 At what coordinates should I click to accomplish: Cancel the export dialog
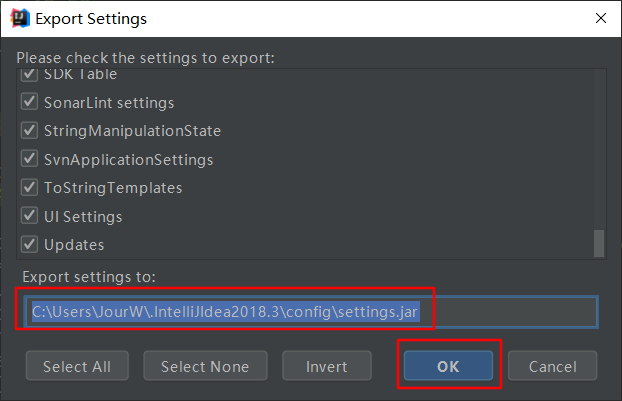[x=552, y=366]
